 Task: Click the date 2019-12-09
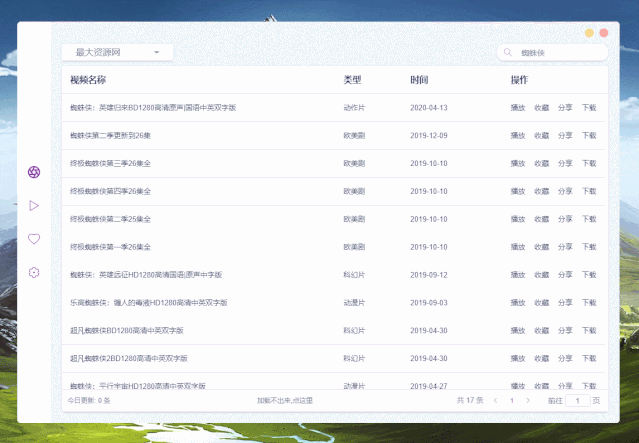point(429,135)
